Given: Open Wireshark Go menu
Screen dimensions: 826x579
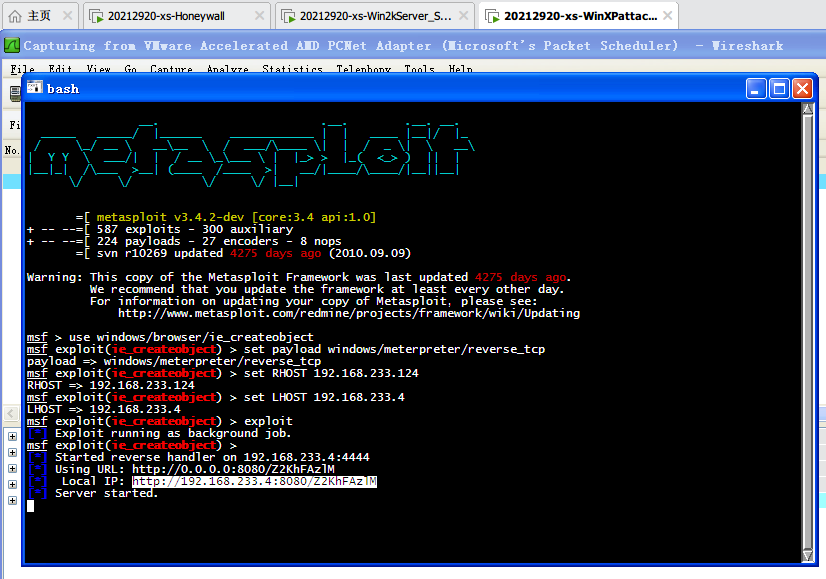Looking at the screenshot, I should [131, 69].
